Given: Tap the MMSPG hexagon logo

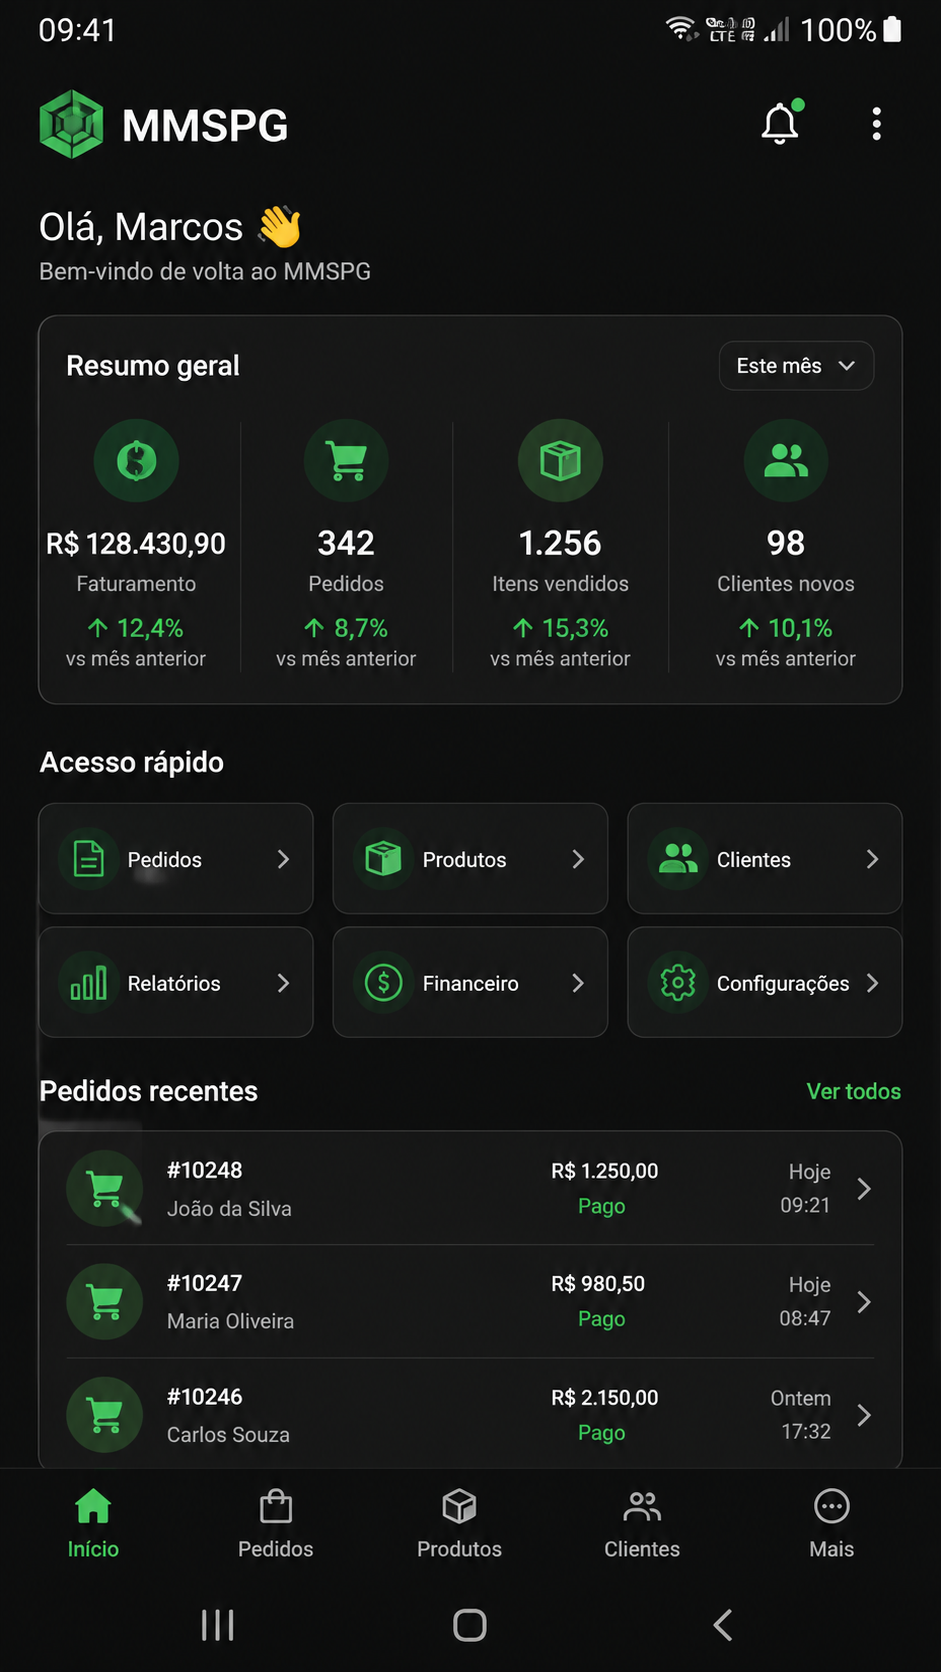Looking at the screenshot, I should pyautogui.click(x=71, y=124).
